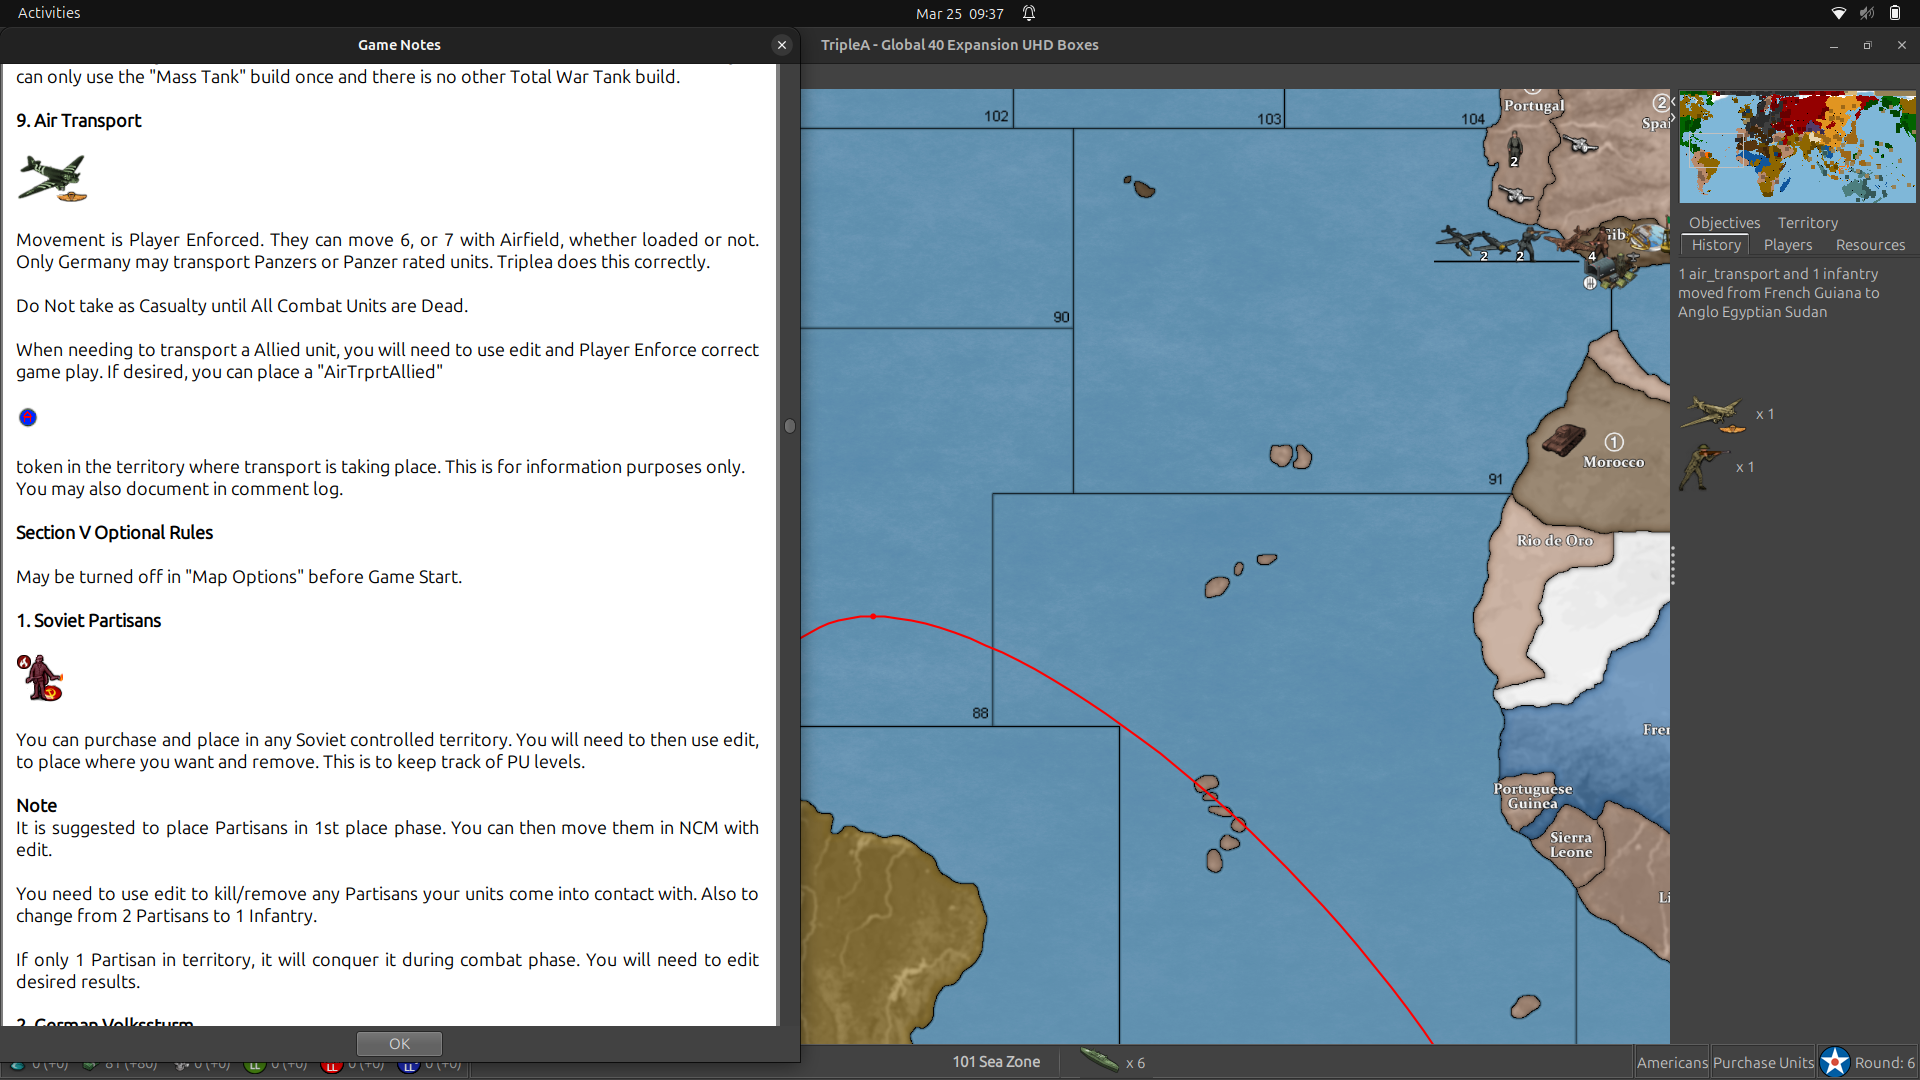Image resolution: width=1920 pixels, height=1080 pixels.
Task: Select the air transport unit in history panel
Action: click(1714, 413)
